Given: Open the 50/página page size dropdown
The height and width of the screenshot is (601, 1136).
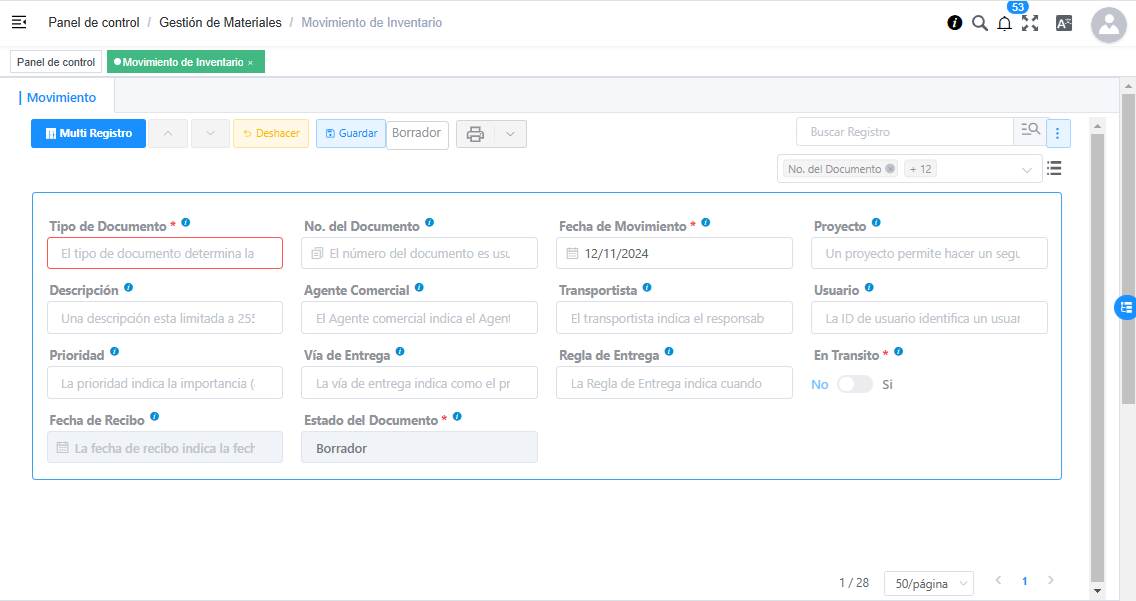Looking at the screenshot, I should [928, 584].
